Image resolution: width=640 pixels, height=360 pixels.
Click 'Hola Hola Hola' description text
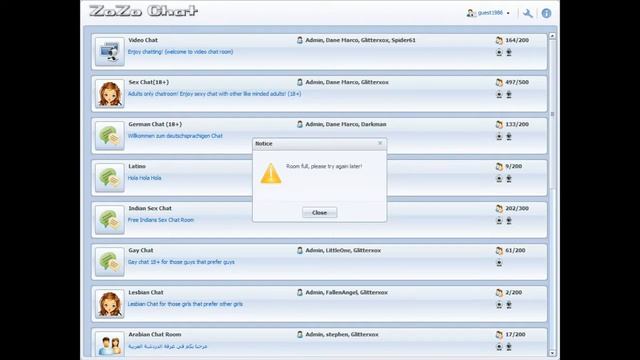(x=144, y=178)
